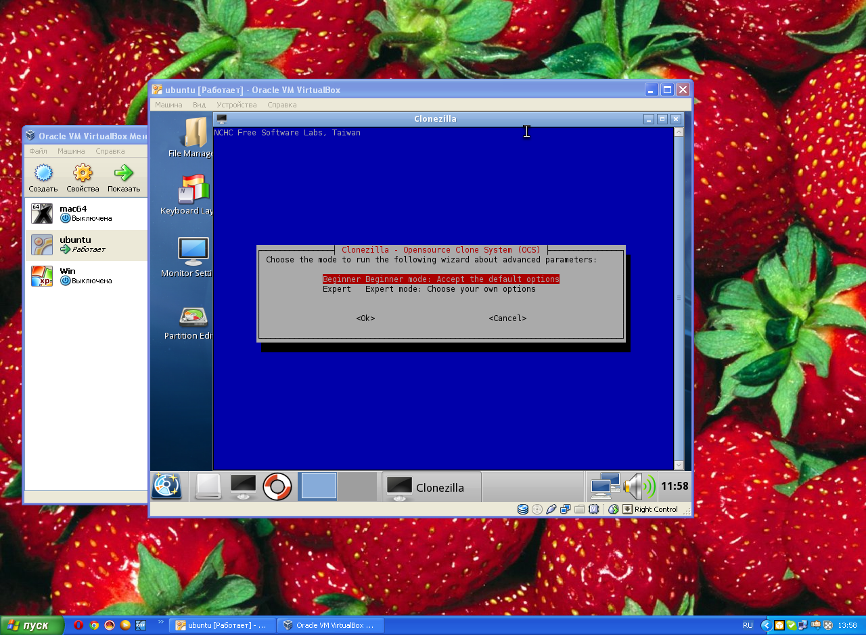Click the Clonezilla terminal title bar icon
This screenshot has height=635, width=866.
coord(221,119)
